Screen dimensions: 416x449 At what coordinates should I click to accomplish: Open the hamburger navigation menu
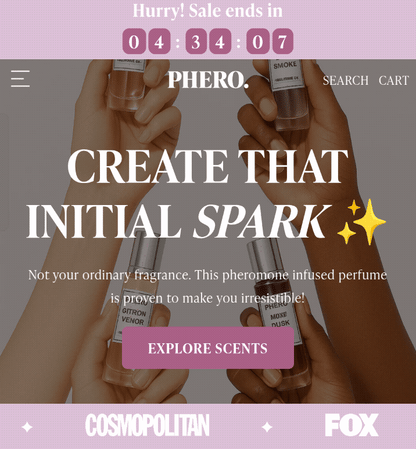click(x=20, y=79)
